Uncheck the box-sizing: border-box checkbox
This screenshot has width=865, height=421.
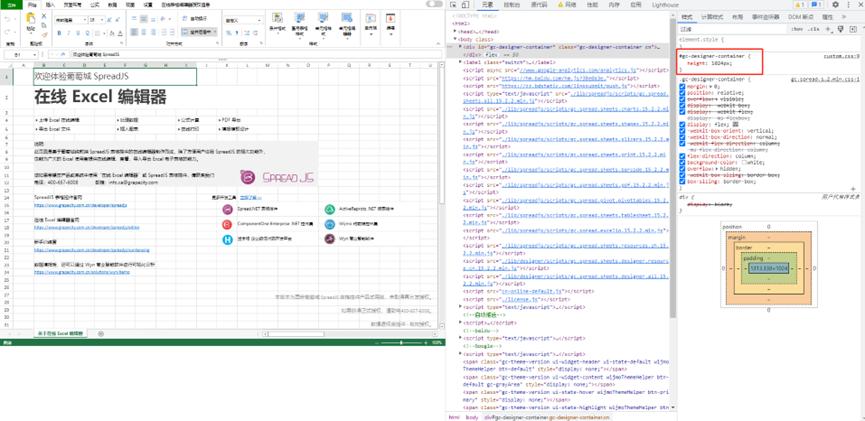pos(682,181)
